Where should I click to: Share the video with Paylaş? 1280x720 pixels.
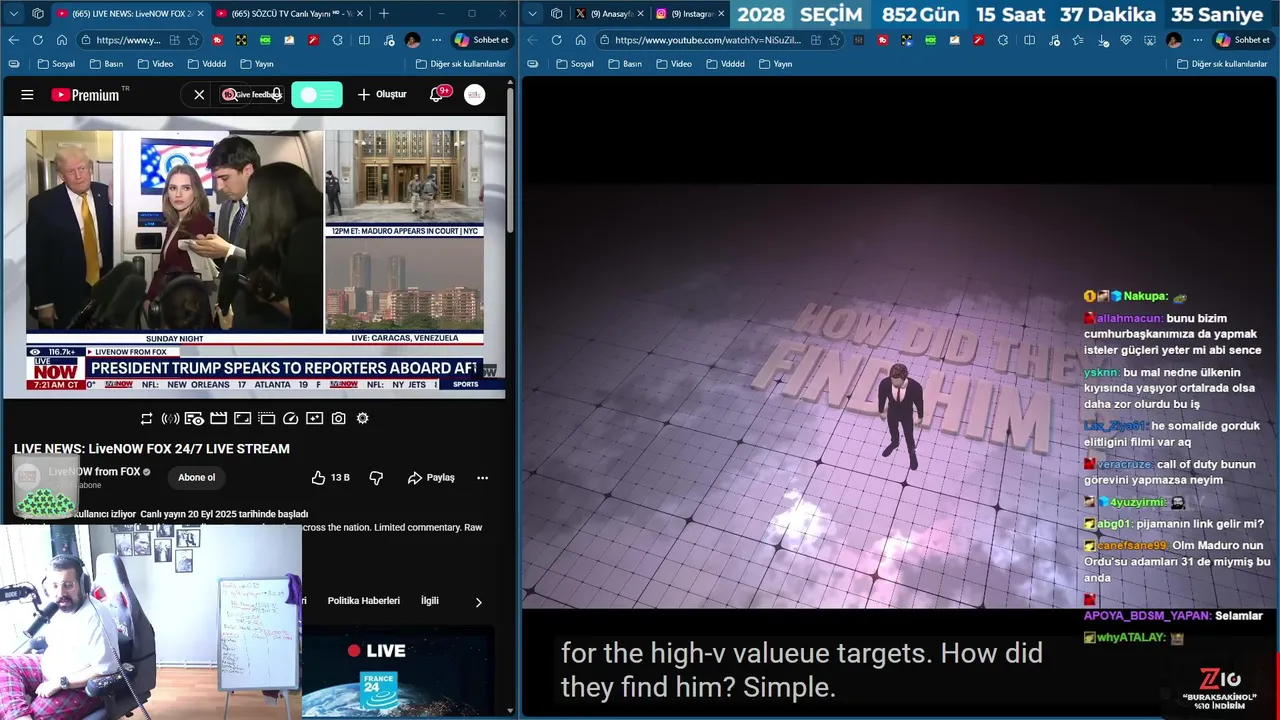pos(431,478)
